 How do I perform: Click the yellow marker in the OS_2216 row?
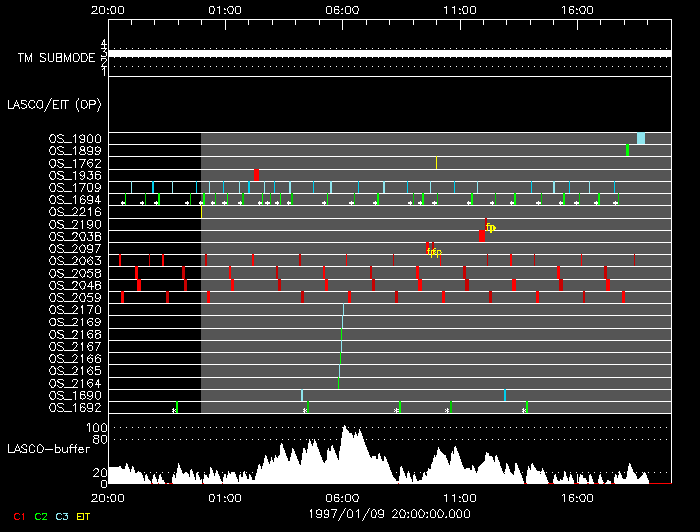[x=201, y=211]
